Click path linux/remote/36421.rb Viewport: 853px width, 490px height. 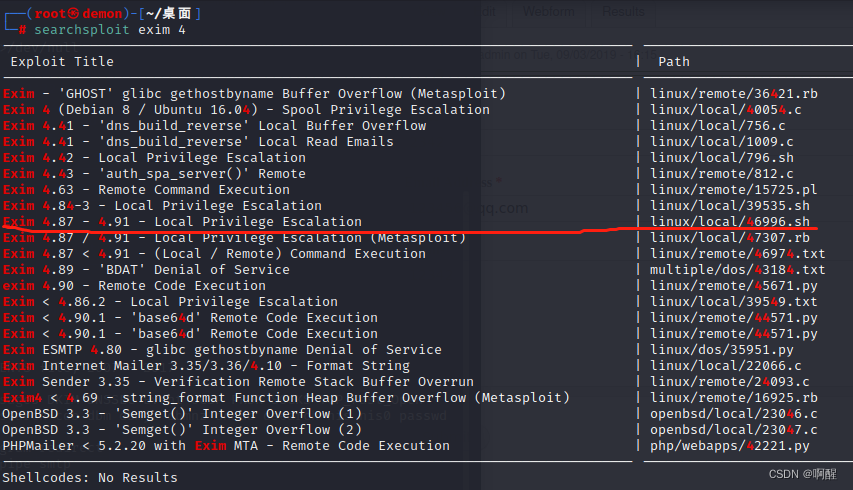click(734, 94)
